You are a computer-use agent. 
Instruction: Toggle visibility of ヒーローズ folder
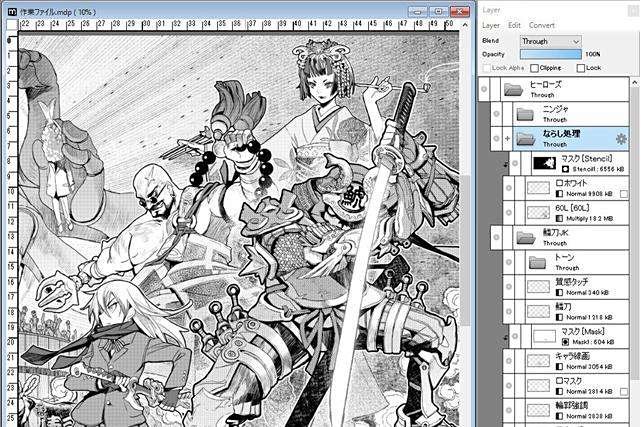click(x=484, y=89)
